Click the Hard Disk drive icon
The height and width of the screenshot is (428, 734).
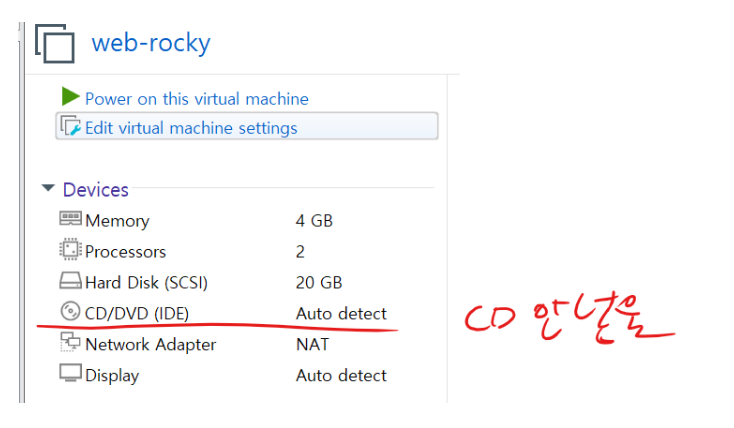(70, 282)
